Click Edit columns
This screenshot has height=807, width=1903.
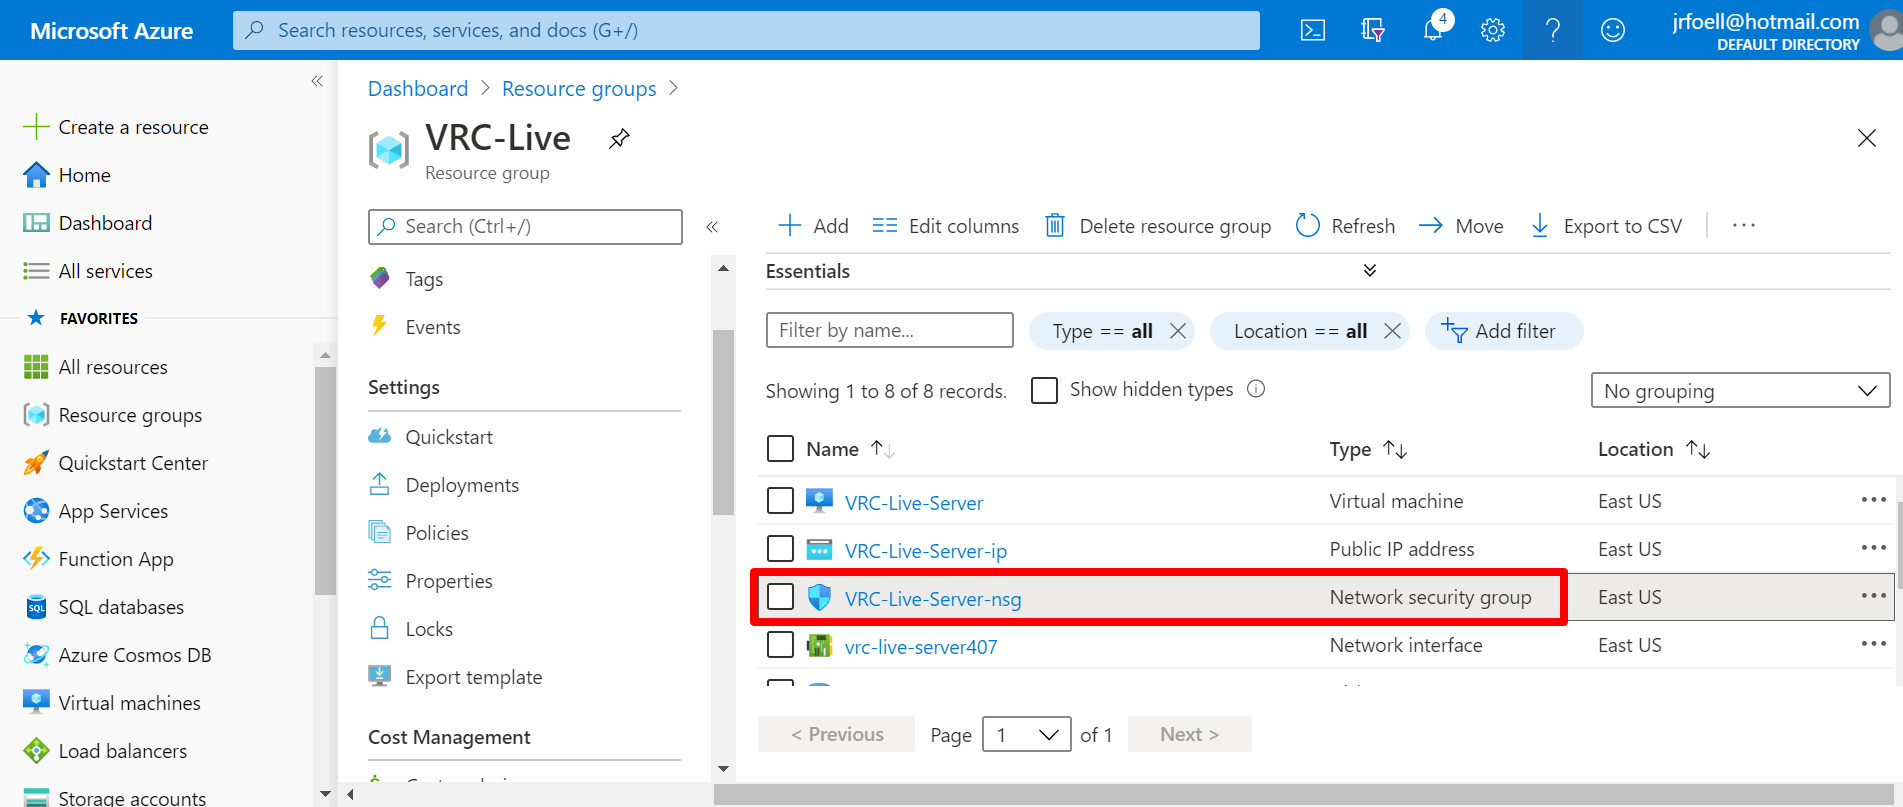[945, 226]
